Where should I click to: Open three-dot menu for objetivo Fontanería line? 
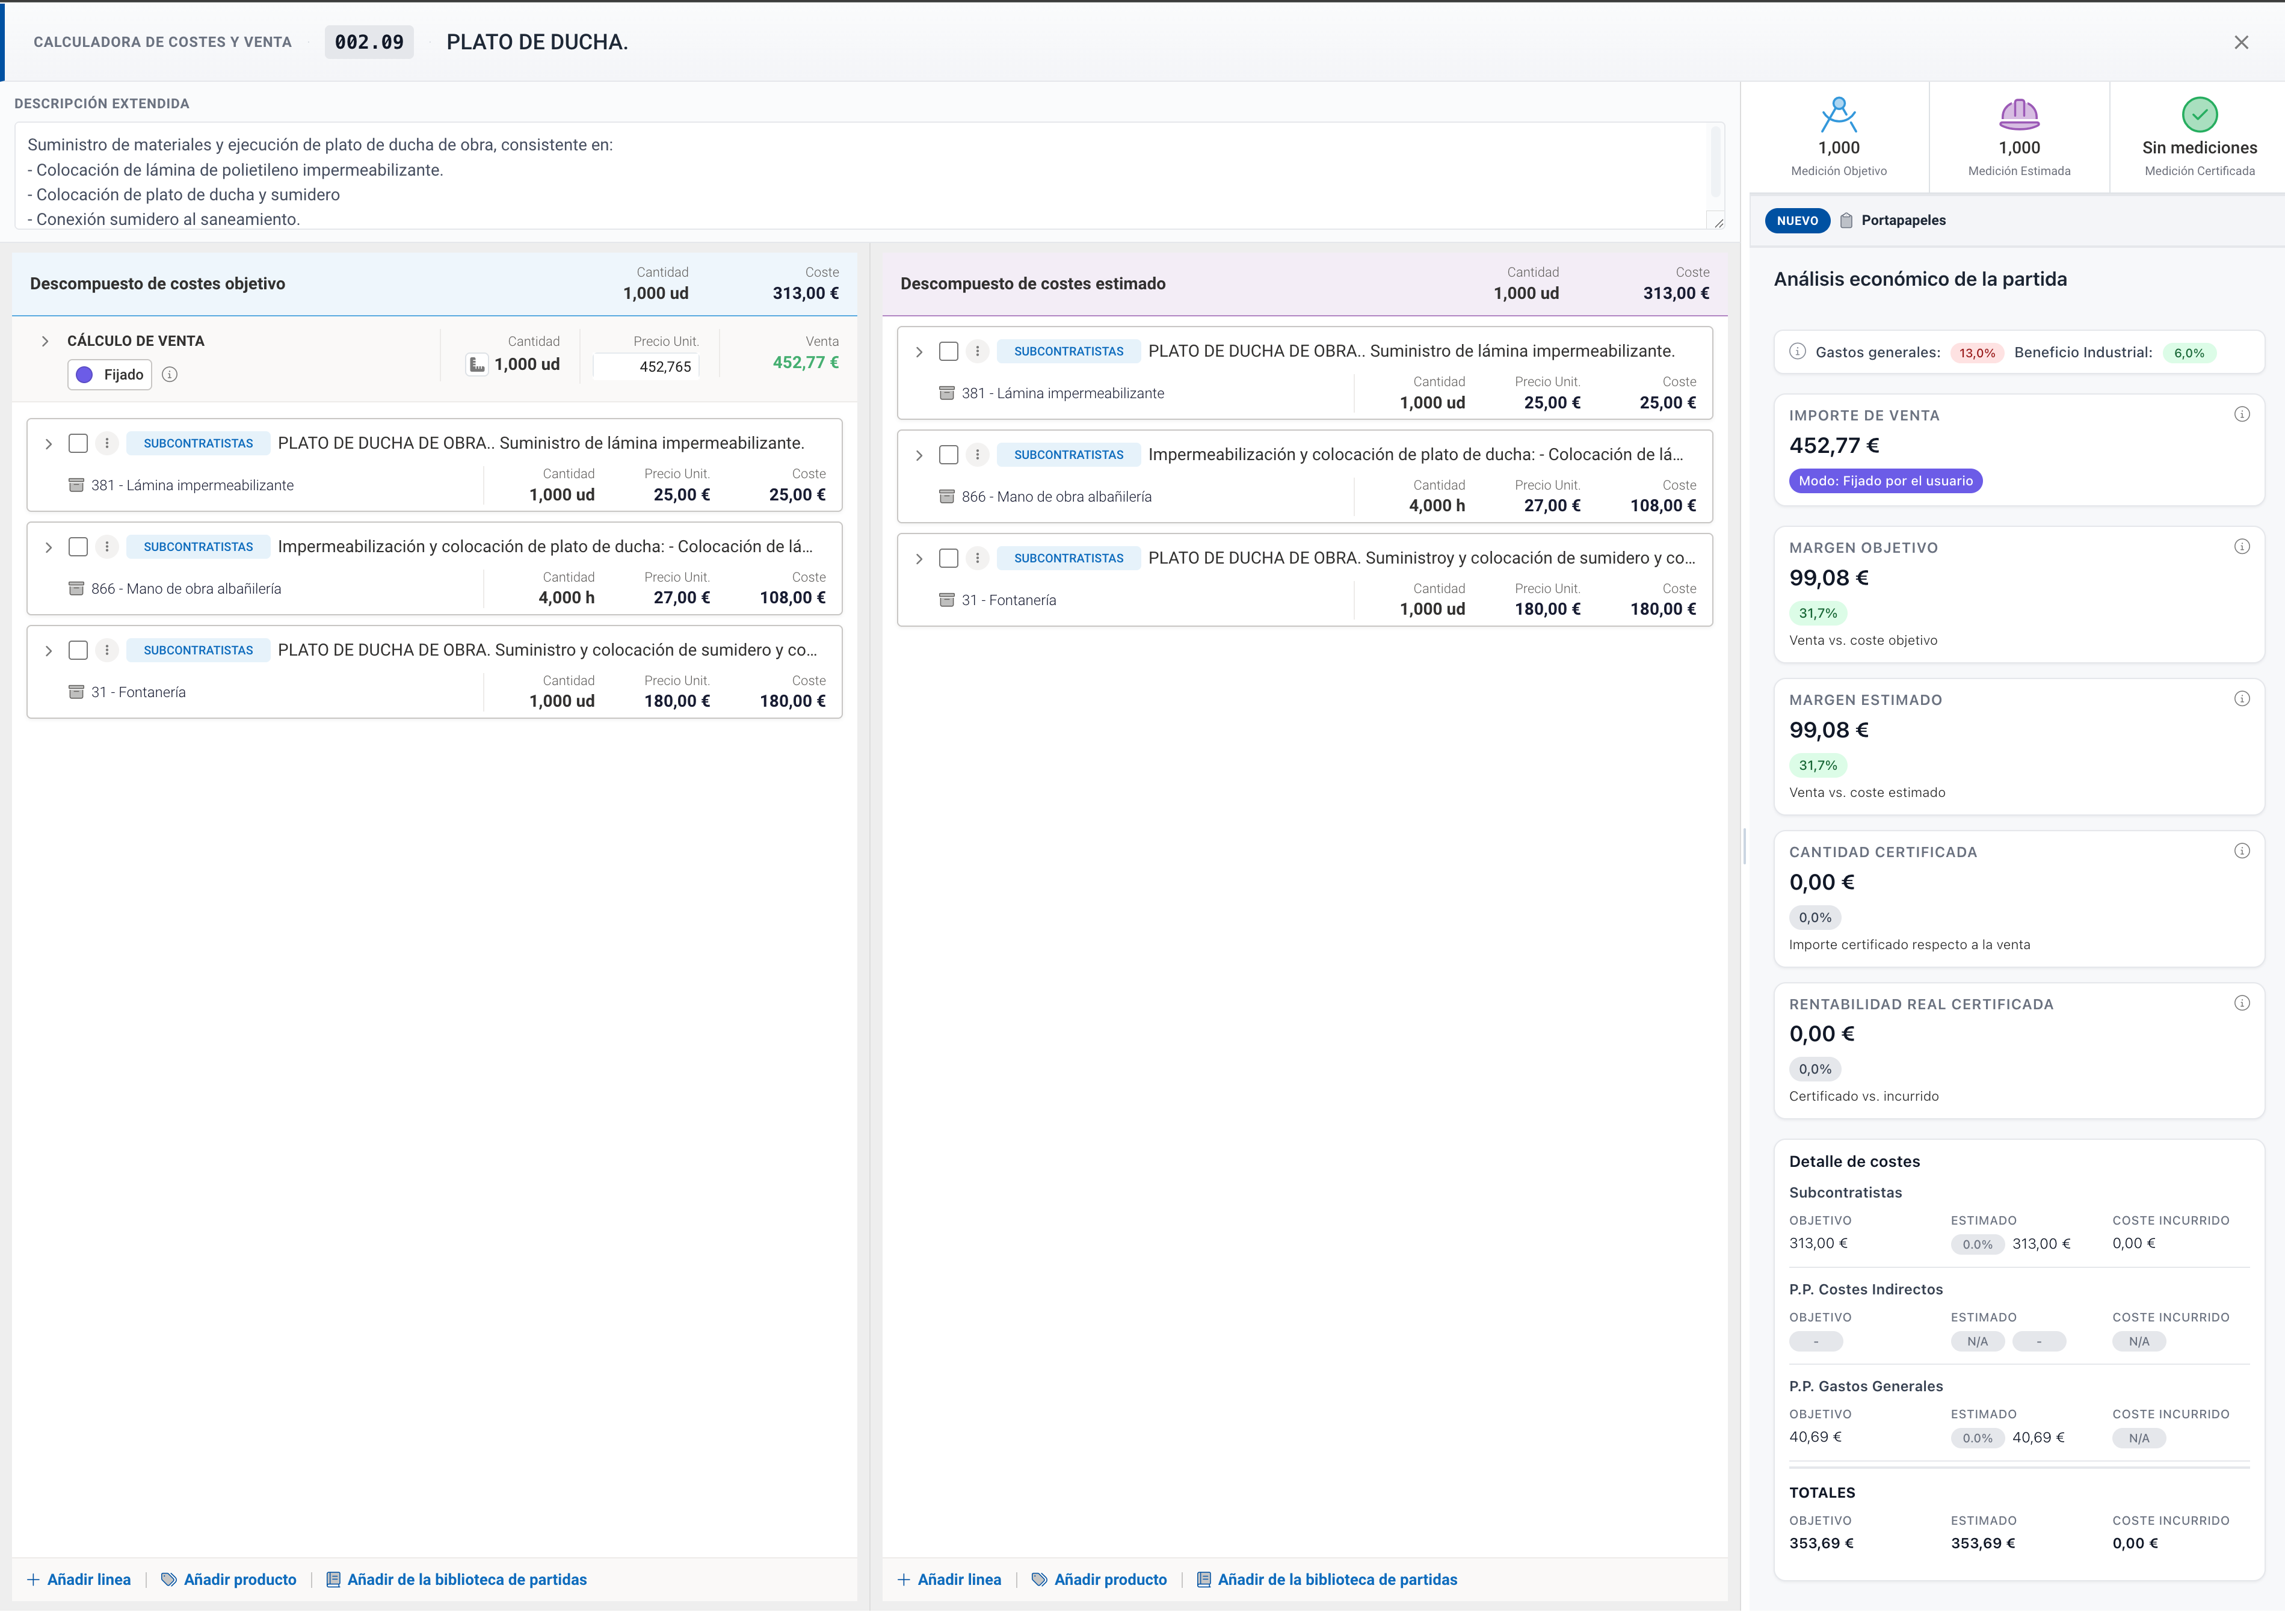[x=107, y=651]
